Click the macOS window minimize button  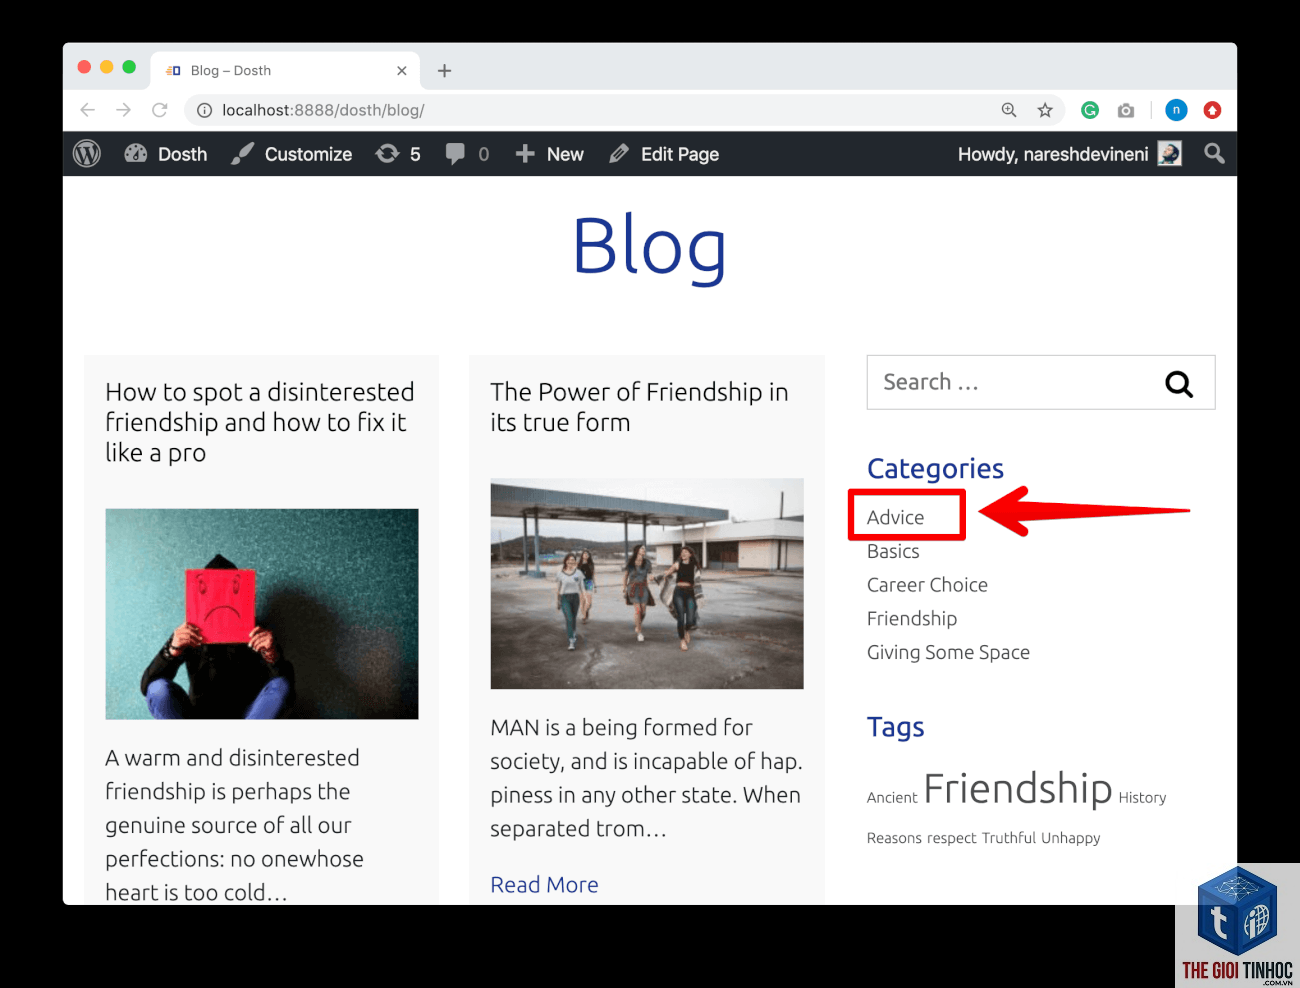(x=107, y=67)
